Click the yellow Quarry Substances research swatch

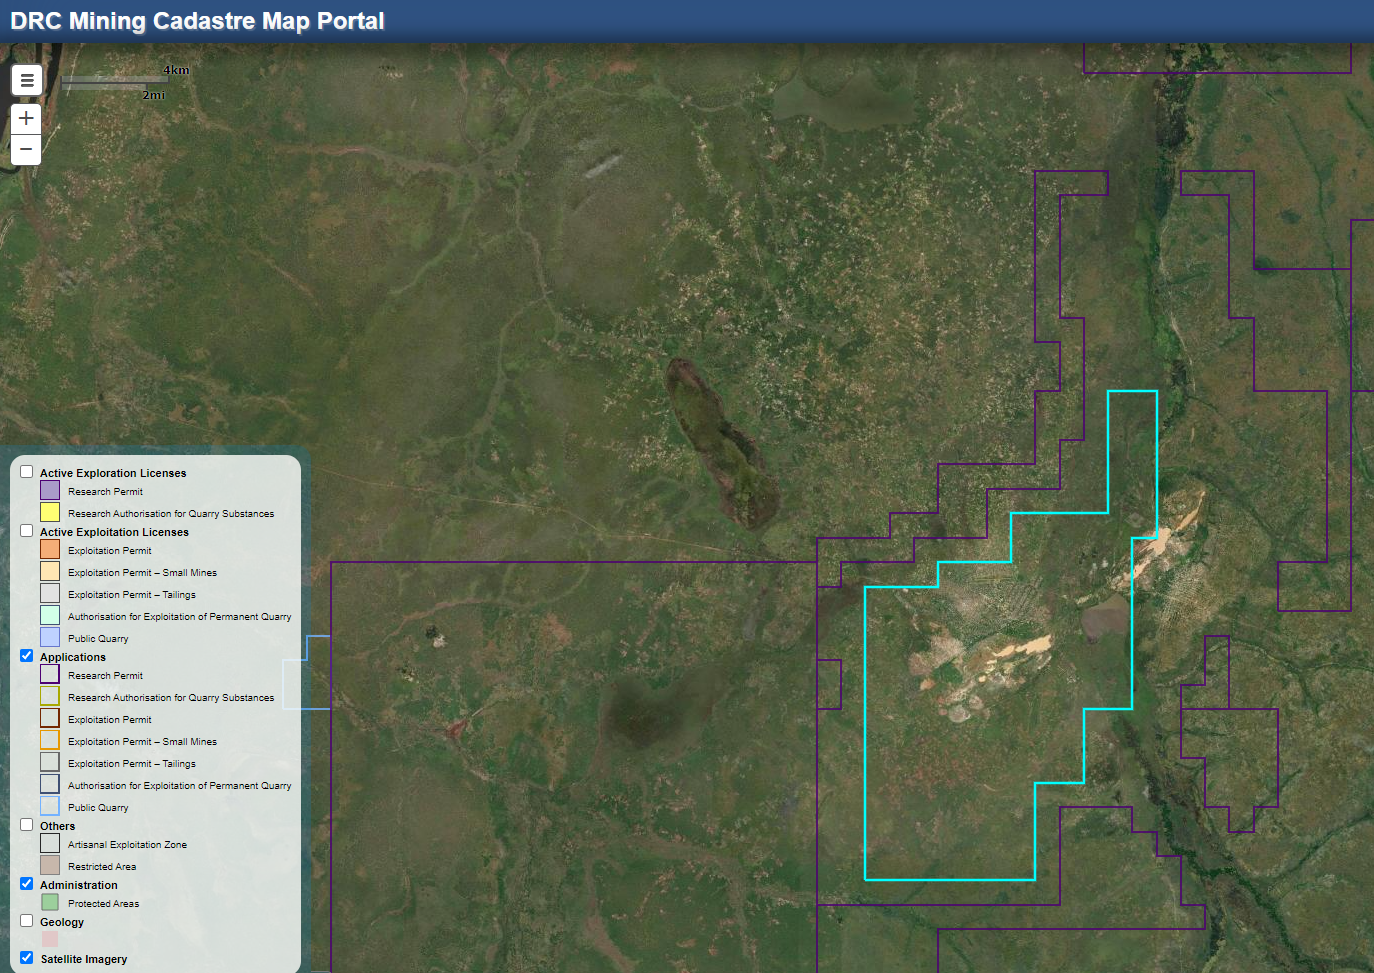tap(50, 512)
